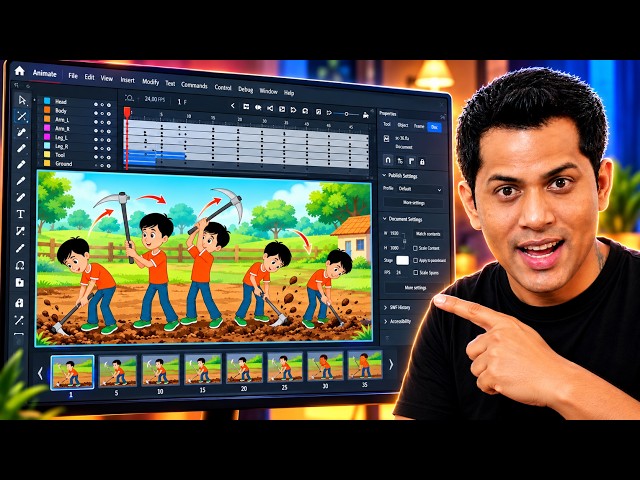The height and width of the screenshot is (480, 640).
Task: Click the 24.00 FPS value in timeline
Action: [155, 99]
